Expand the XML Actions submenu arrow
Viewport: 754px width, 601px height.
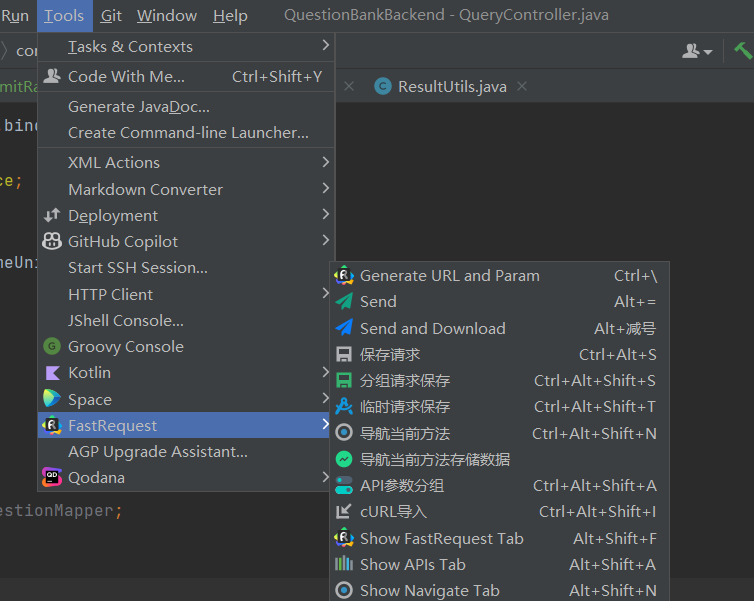click(x=326, y=162)
